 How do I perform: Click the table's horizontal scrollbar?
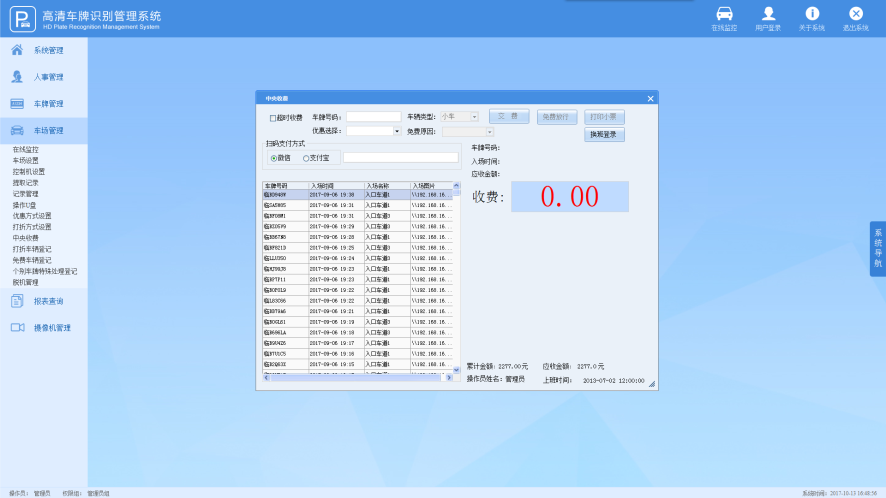click(x=355, y=377)
